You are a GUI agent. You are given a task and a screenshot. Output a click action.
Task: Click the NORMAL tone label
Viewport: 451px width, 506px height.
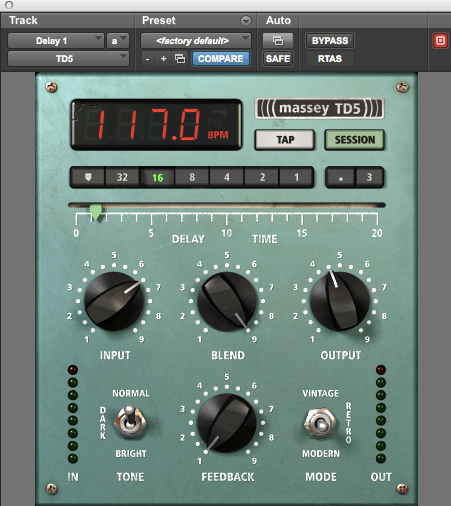(131, 393)
